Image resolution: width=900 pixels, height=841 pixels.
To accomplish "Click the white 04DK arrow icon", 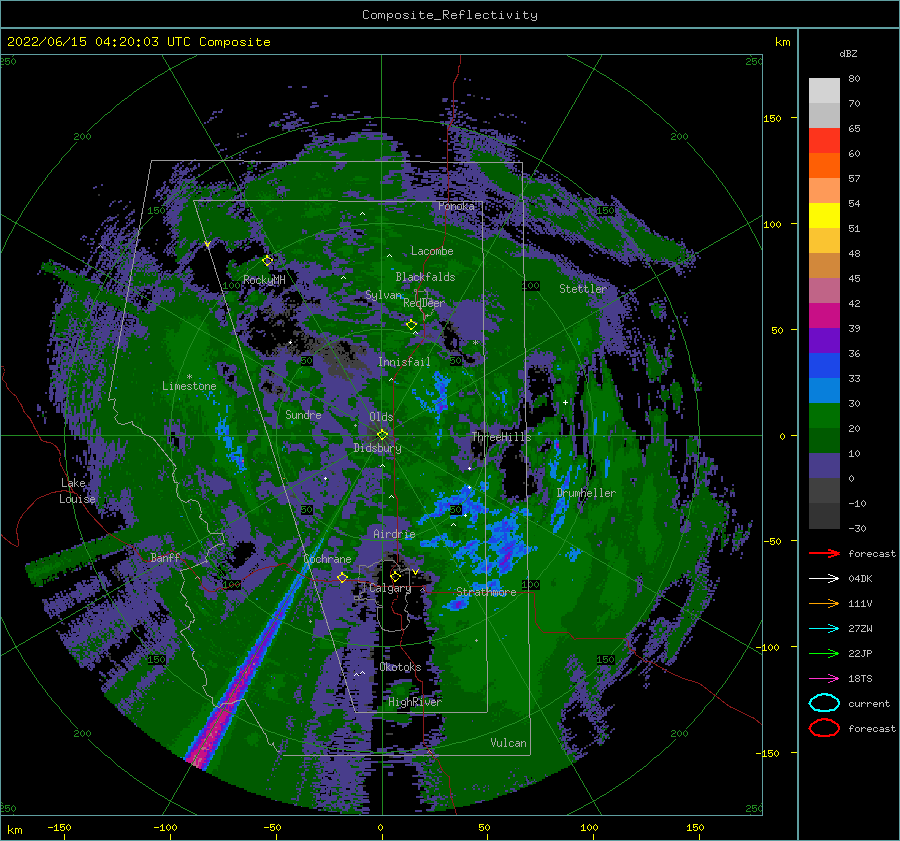I will (824, 578).
